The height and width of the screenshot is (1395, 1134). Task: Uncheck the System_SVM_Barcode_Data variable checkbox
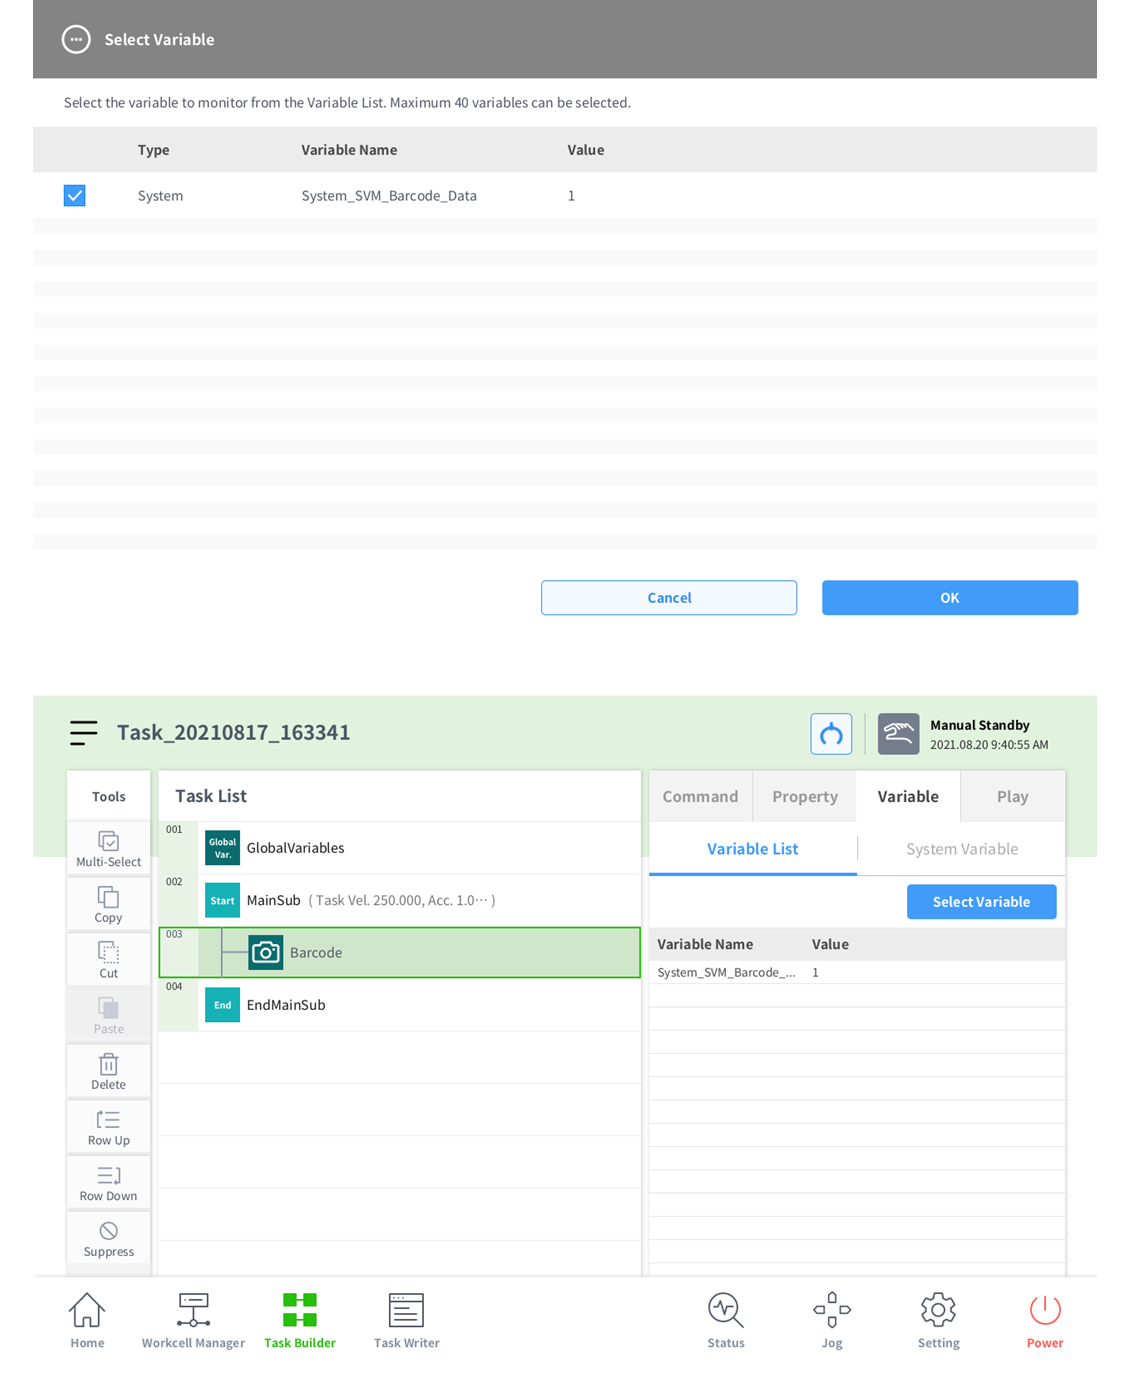(75, 196)
